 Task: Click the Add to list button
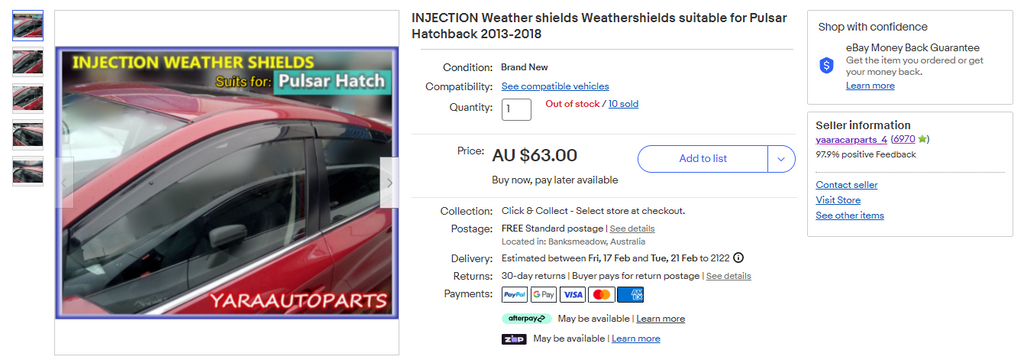click(x=703, y=159)
